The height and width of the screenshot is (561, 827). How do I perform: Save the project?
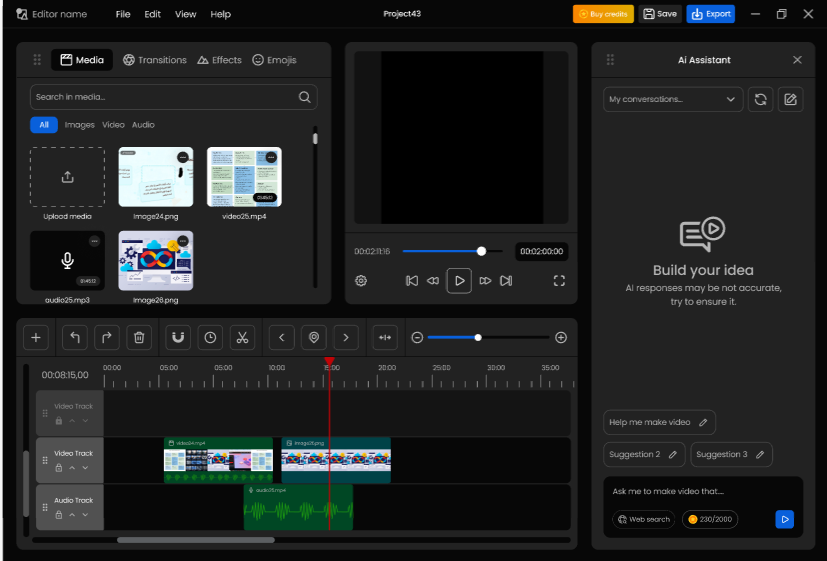click(x=660, y=14)
